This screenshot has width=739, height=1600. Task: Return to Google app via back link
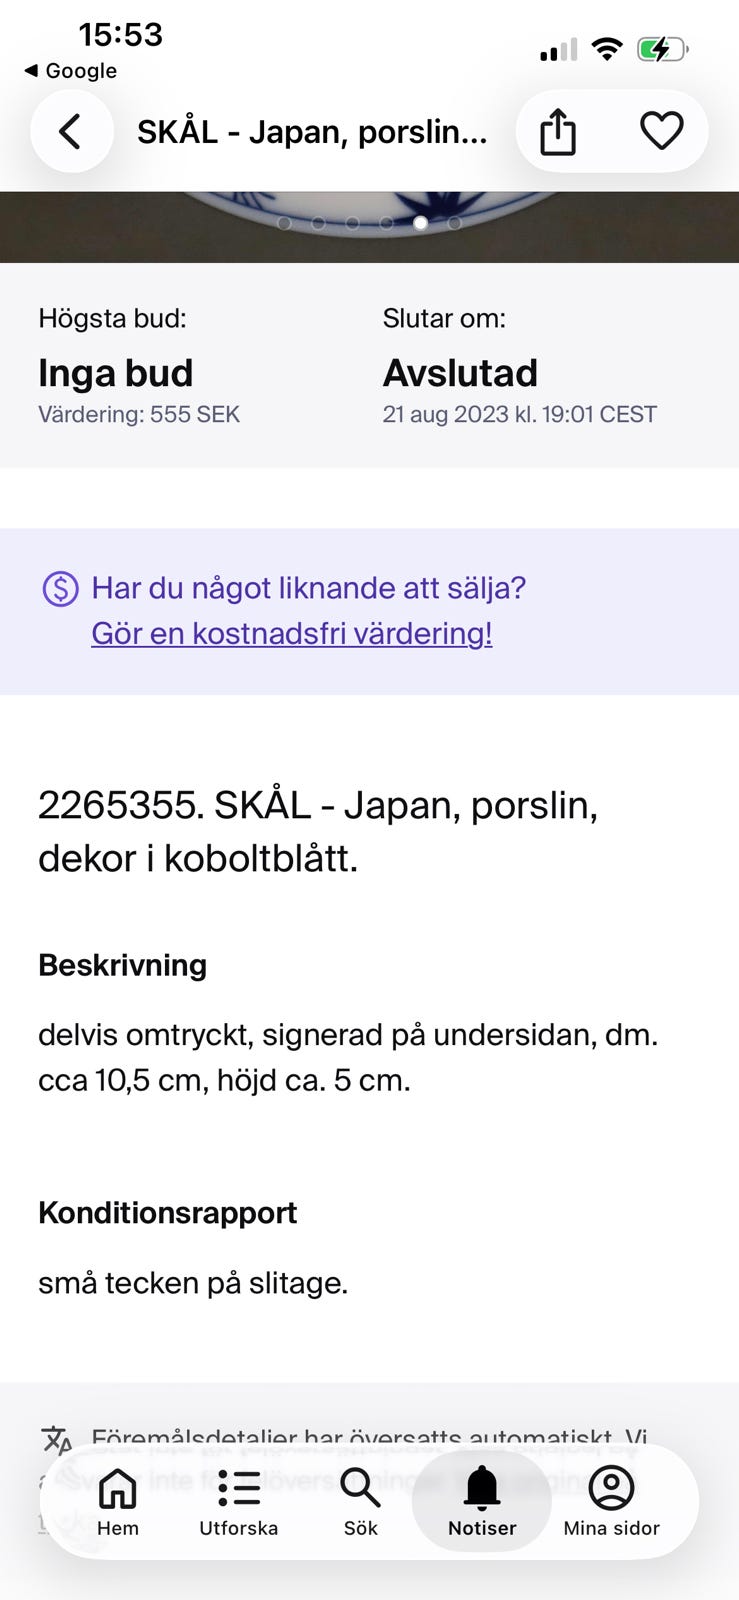click(70, 71)
